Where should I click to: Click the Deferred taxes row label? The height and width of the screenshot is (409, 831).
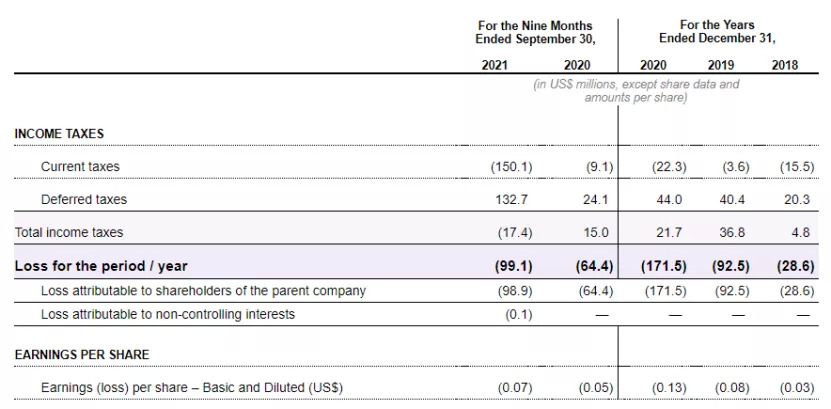click(x=84, y=200)
